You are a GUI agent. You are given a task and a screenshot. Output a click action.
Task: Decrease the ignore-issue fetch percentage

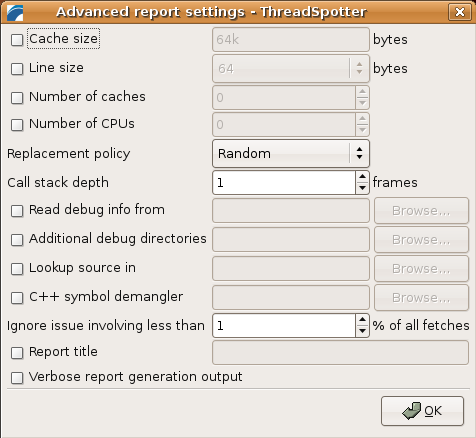coord(362,331)
